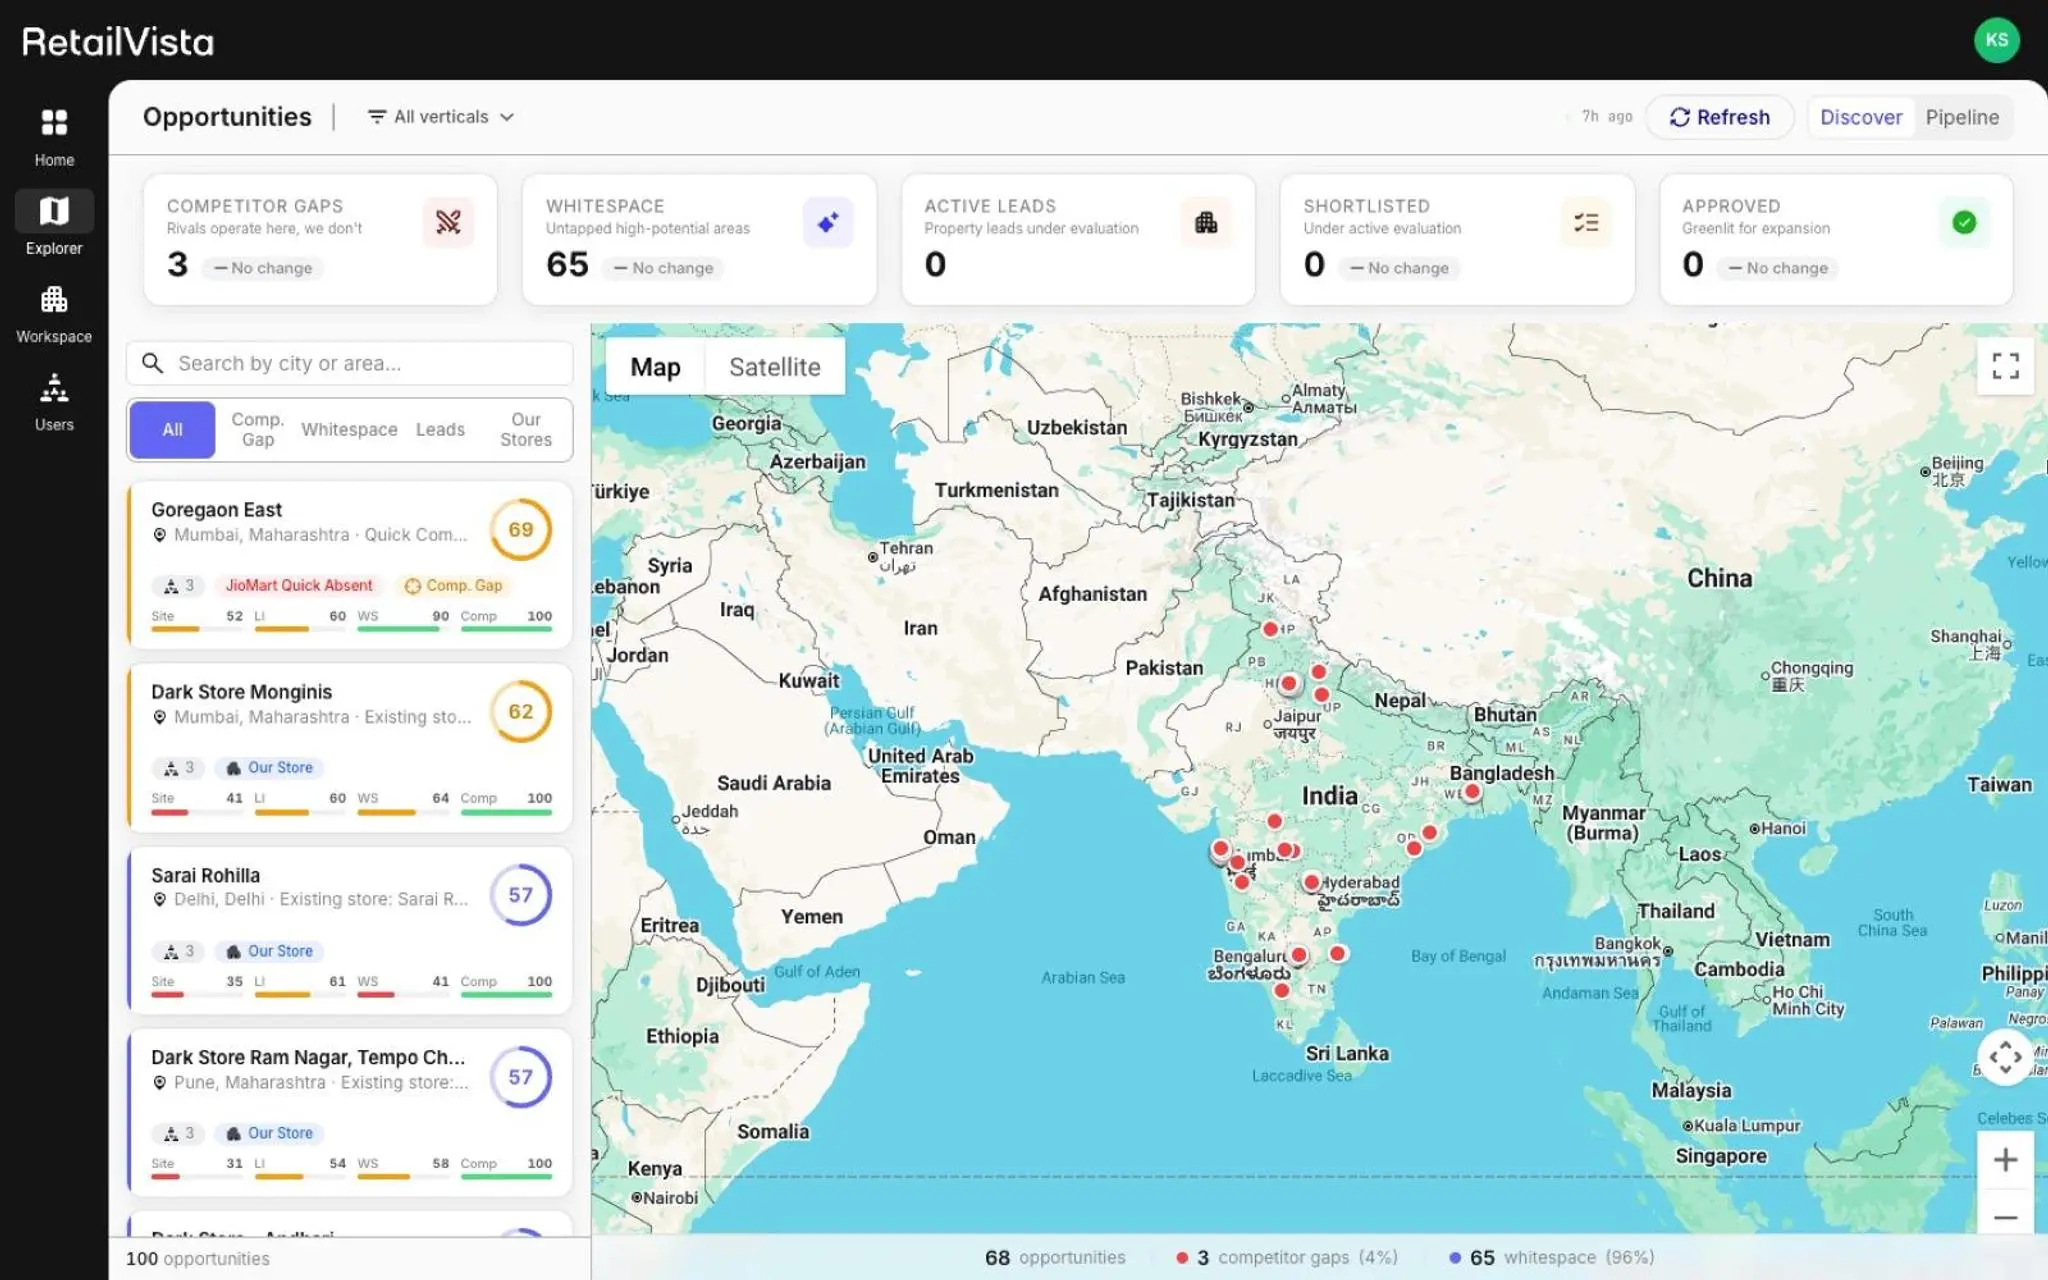Click the 68 opportunities map summary
The image size is (2048, 1280).
[1055, 1257]
